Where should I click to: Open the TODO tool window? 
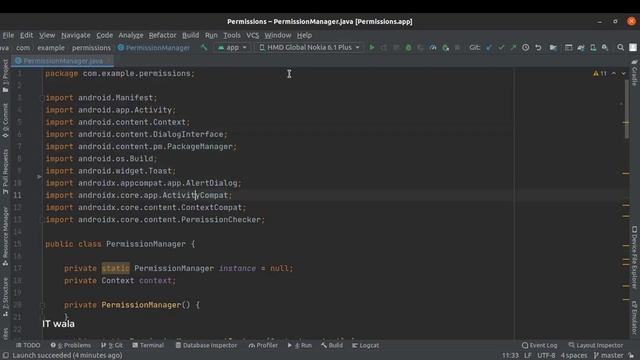(28, 345)
